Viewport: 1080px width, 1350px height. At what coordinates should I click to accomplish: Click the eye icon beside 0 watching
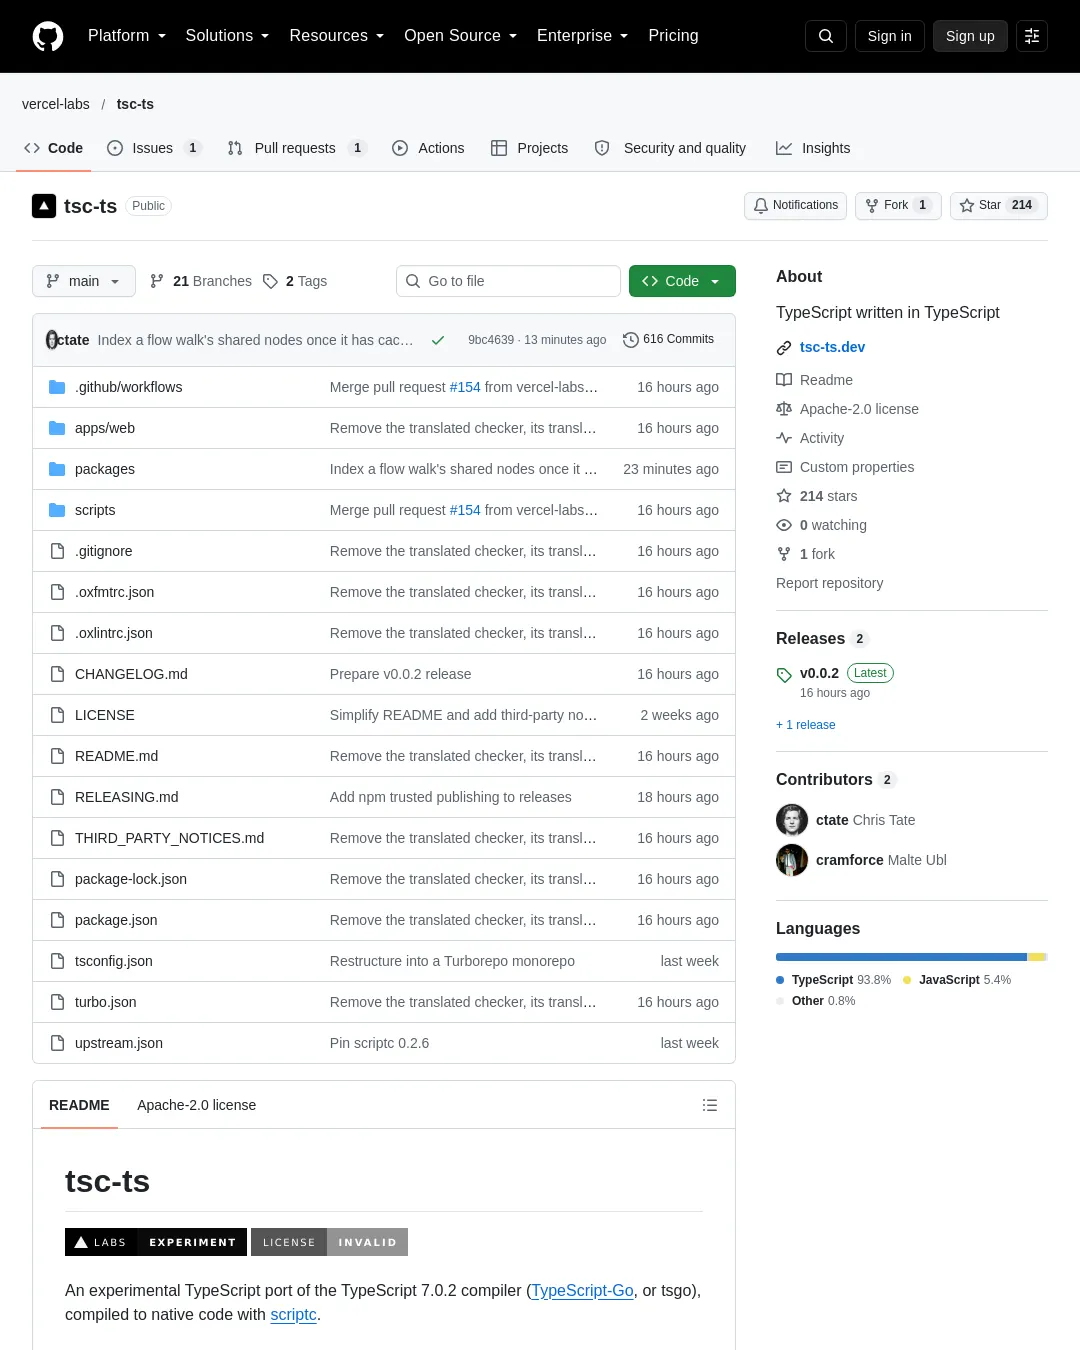784,525
